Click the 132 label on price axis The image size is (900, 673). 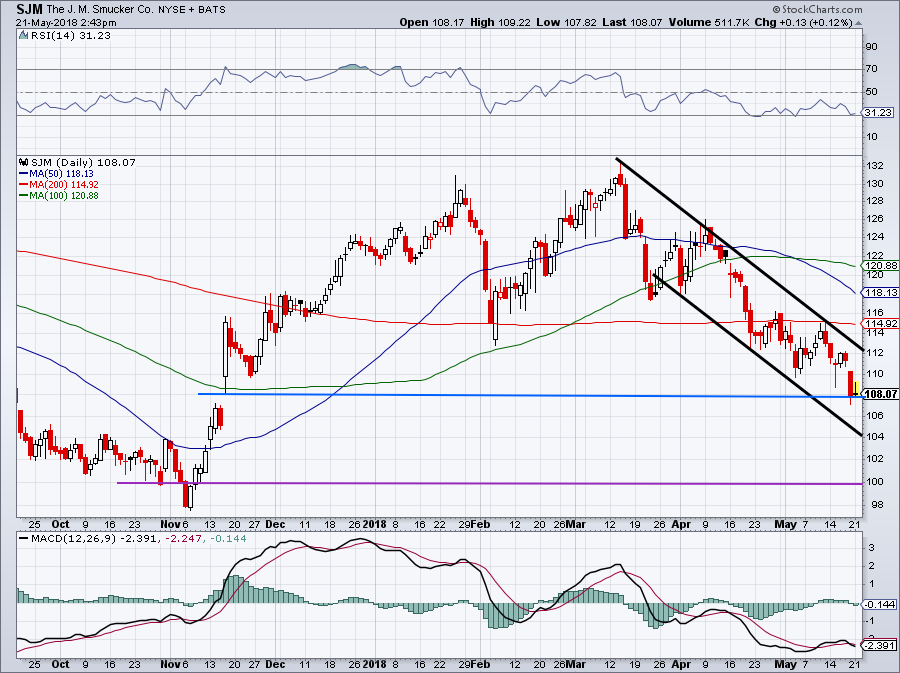pos(874,166)
